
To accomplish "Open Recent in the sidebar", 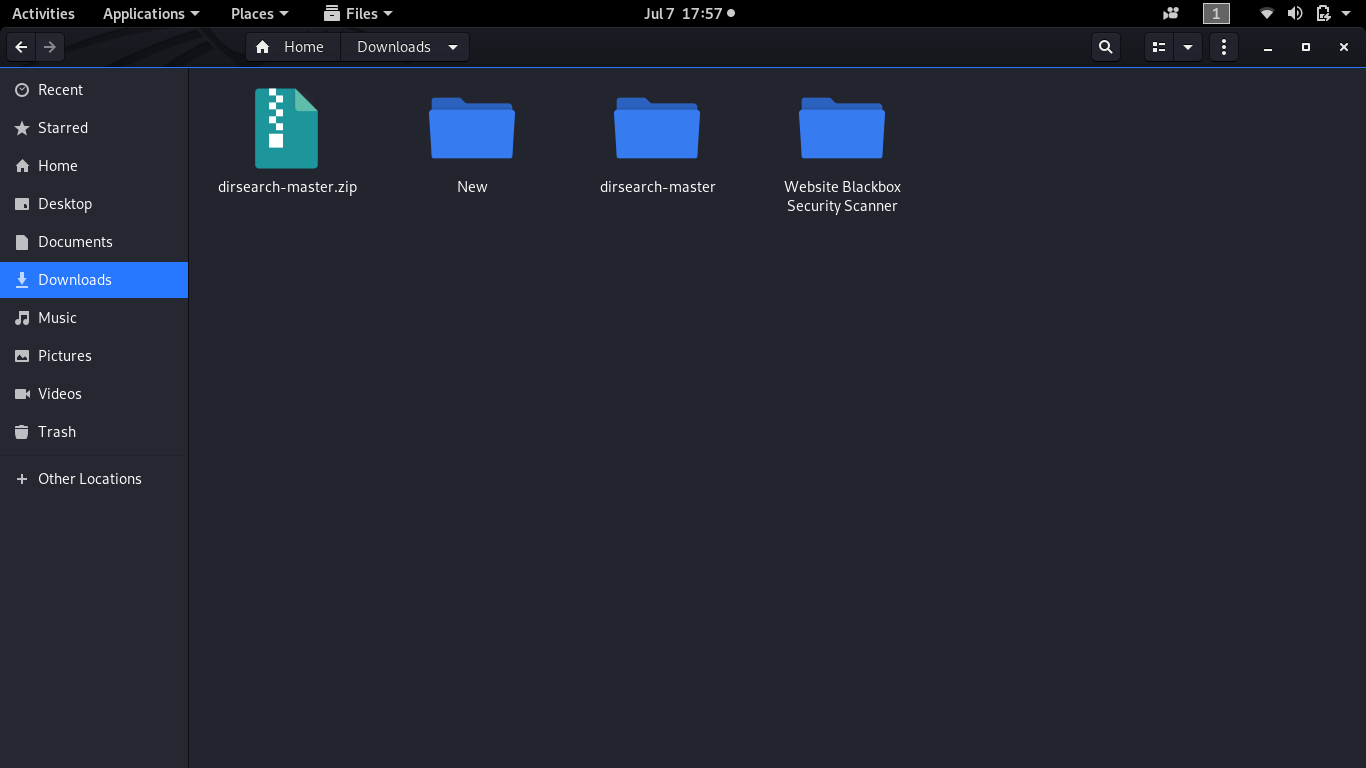I will [x=94, y=90].
